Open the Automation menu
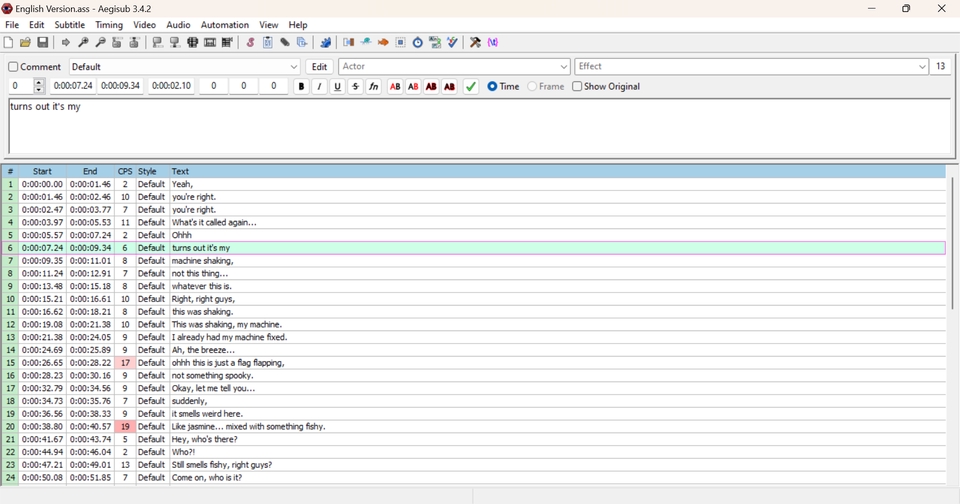 coord(224,25)
